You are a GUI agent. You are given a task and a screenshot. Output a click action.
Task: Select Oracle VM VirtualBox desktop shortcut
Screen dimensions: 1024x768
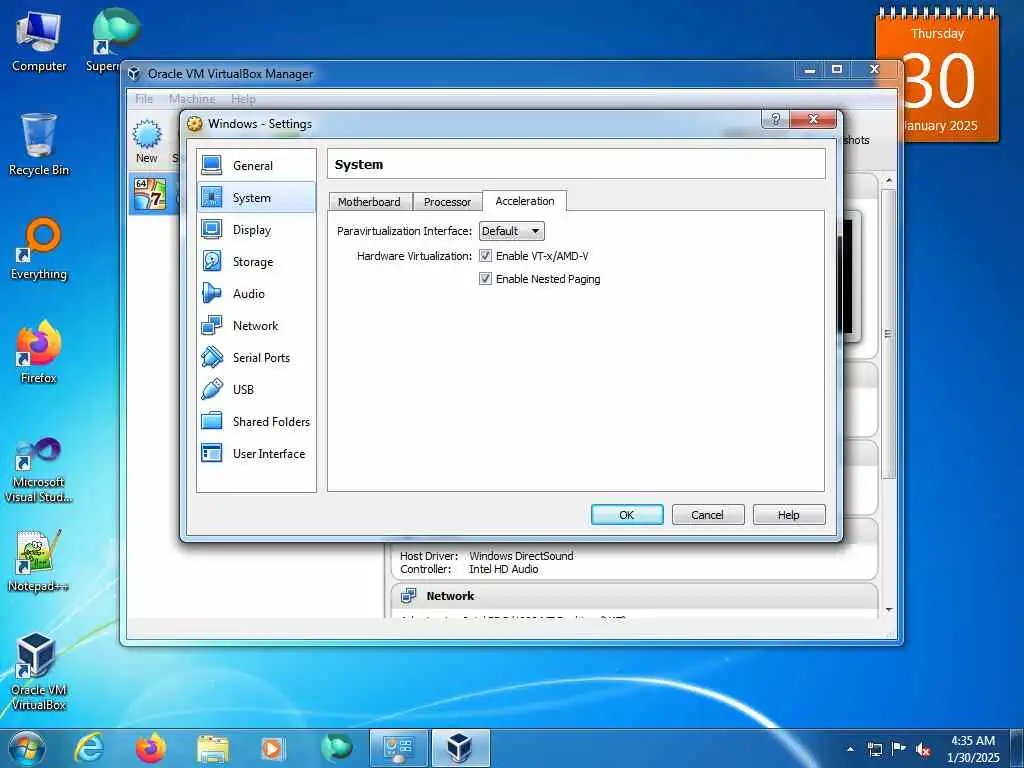click(39, 671)
